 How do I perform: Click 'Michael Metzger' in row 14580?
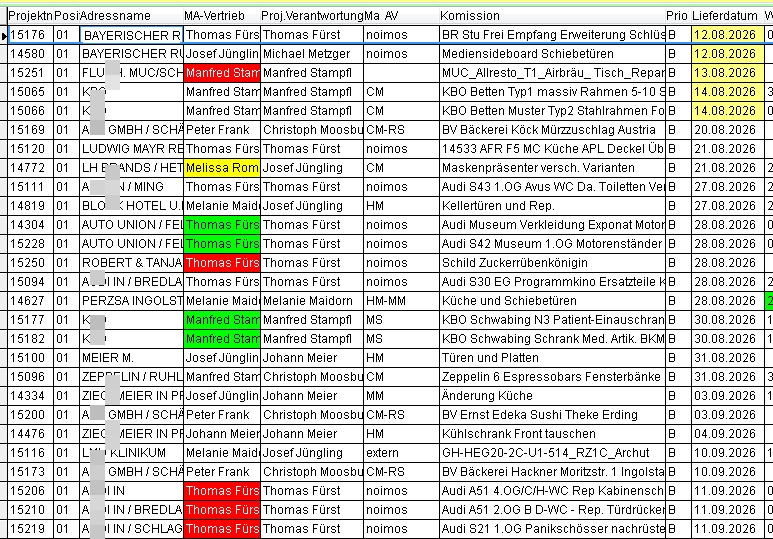click(x=312, y=54)
